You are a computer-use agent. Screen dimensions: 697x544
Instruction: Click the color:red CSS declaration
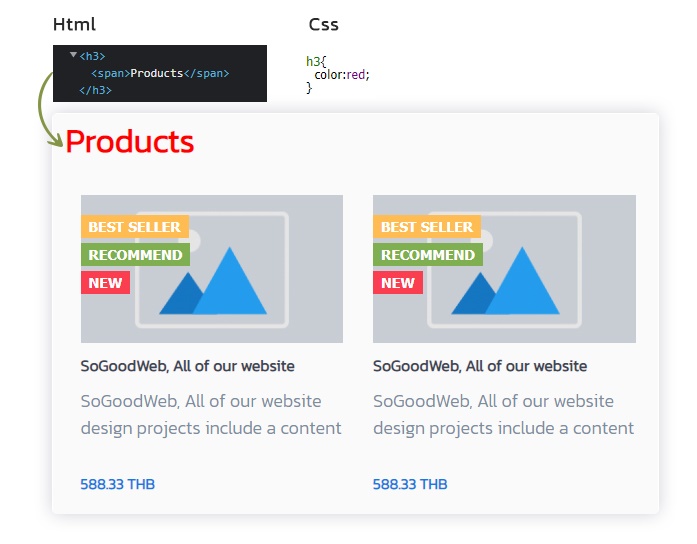pyautogui.click(x=342, y=74)
